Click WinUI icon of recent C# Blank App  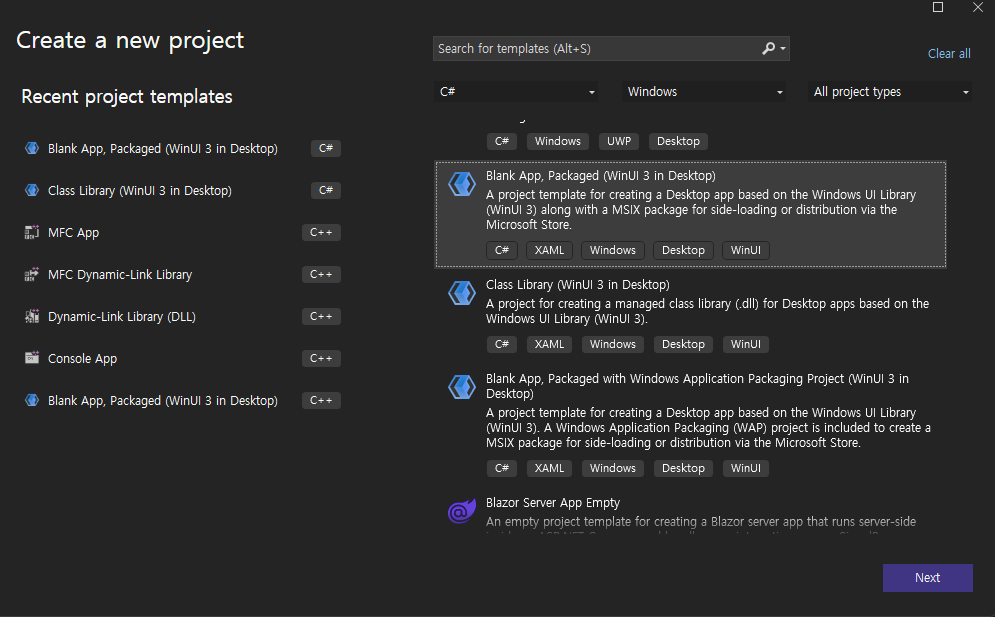coord(32,148)
